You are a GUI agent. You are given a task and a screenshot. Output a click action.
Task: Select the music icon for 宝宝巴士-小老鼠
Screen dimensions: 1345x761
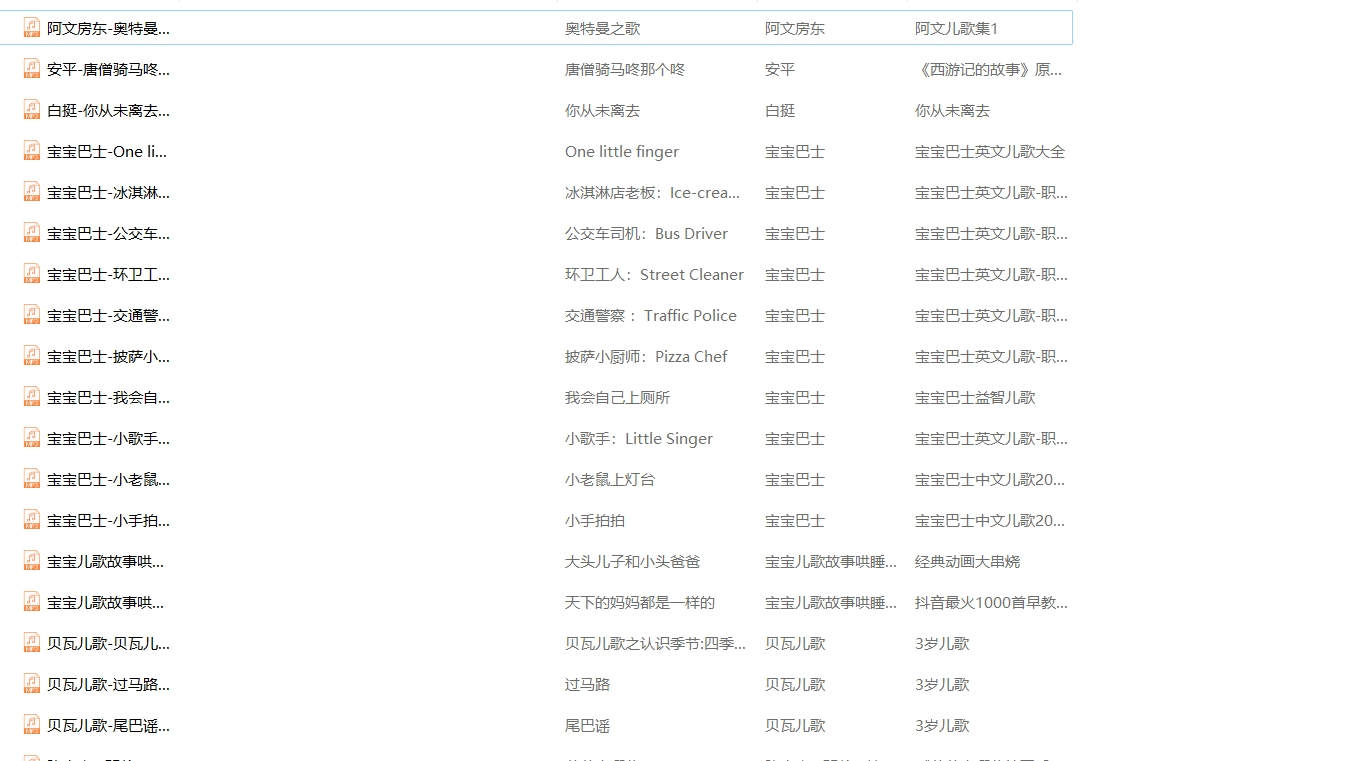point(32,479)
